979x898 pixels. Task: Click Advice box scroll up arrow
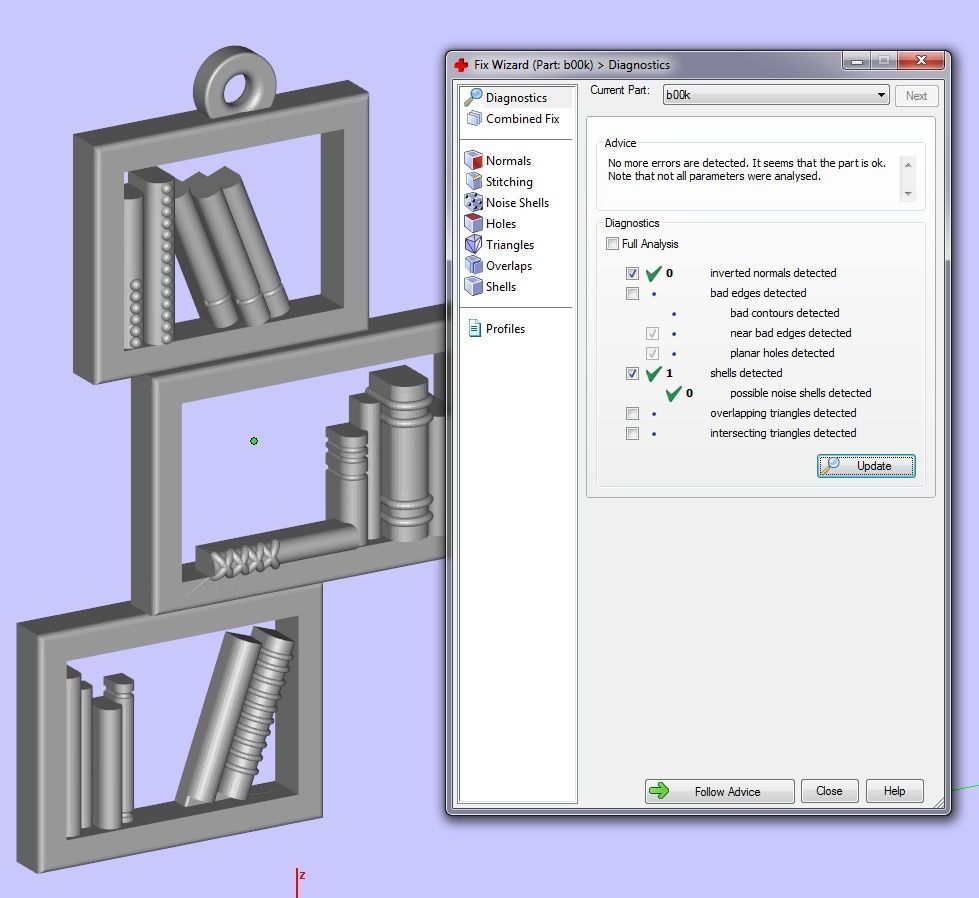(x=908, y=164)
